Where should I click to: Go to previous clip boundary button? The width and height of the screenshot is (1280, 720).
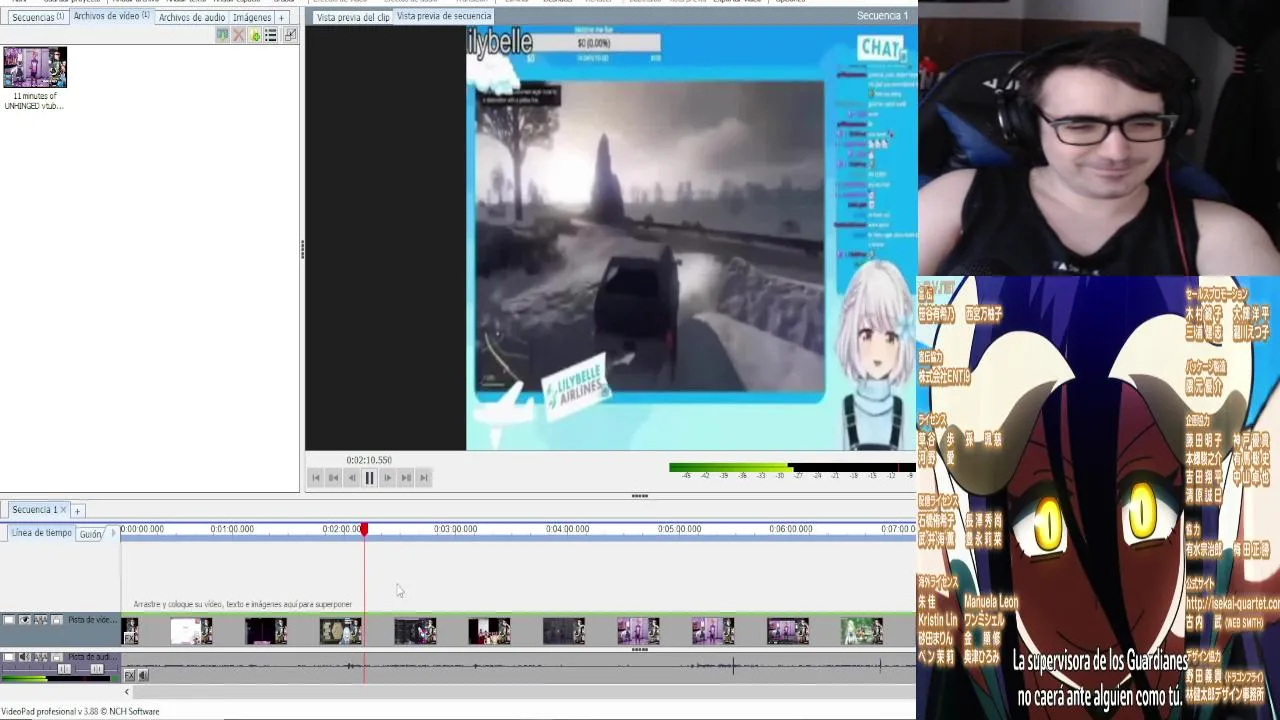coord(334,478)
